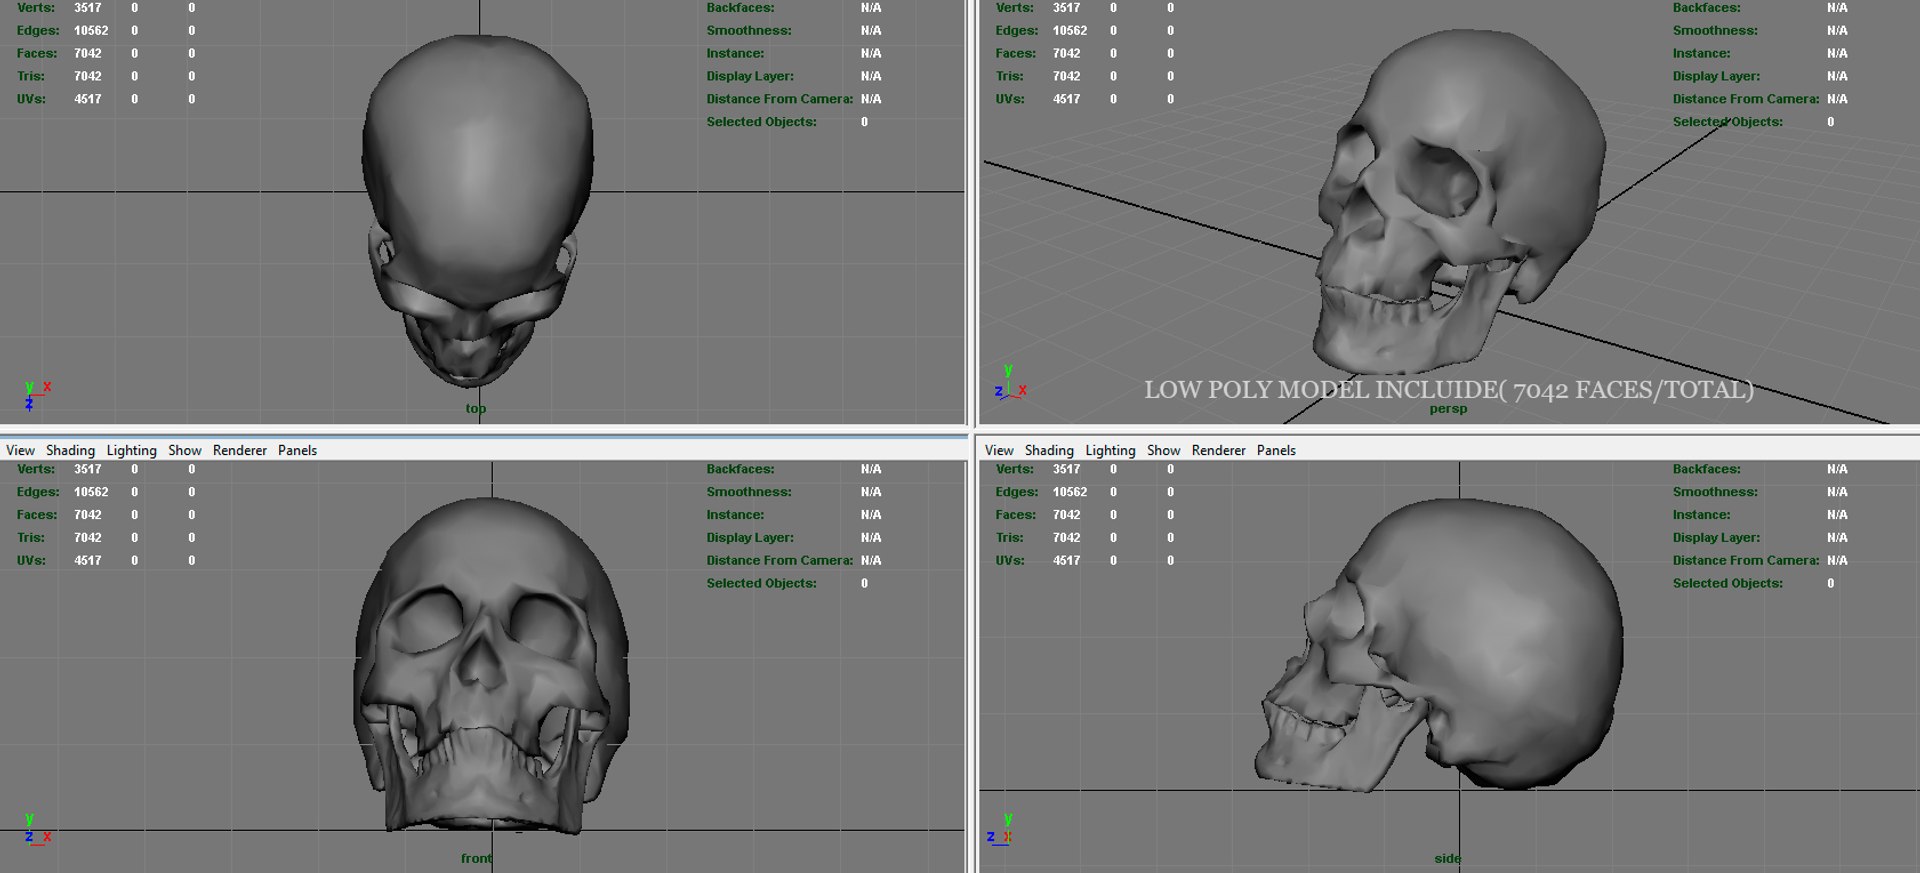1920x873 pixels.
Task: Click the 'UVs:' label in the top view
Action: click(x=31, y=99)
